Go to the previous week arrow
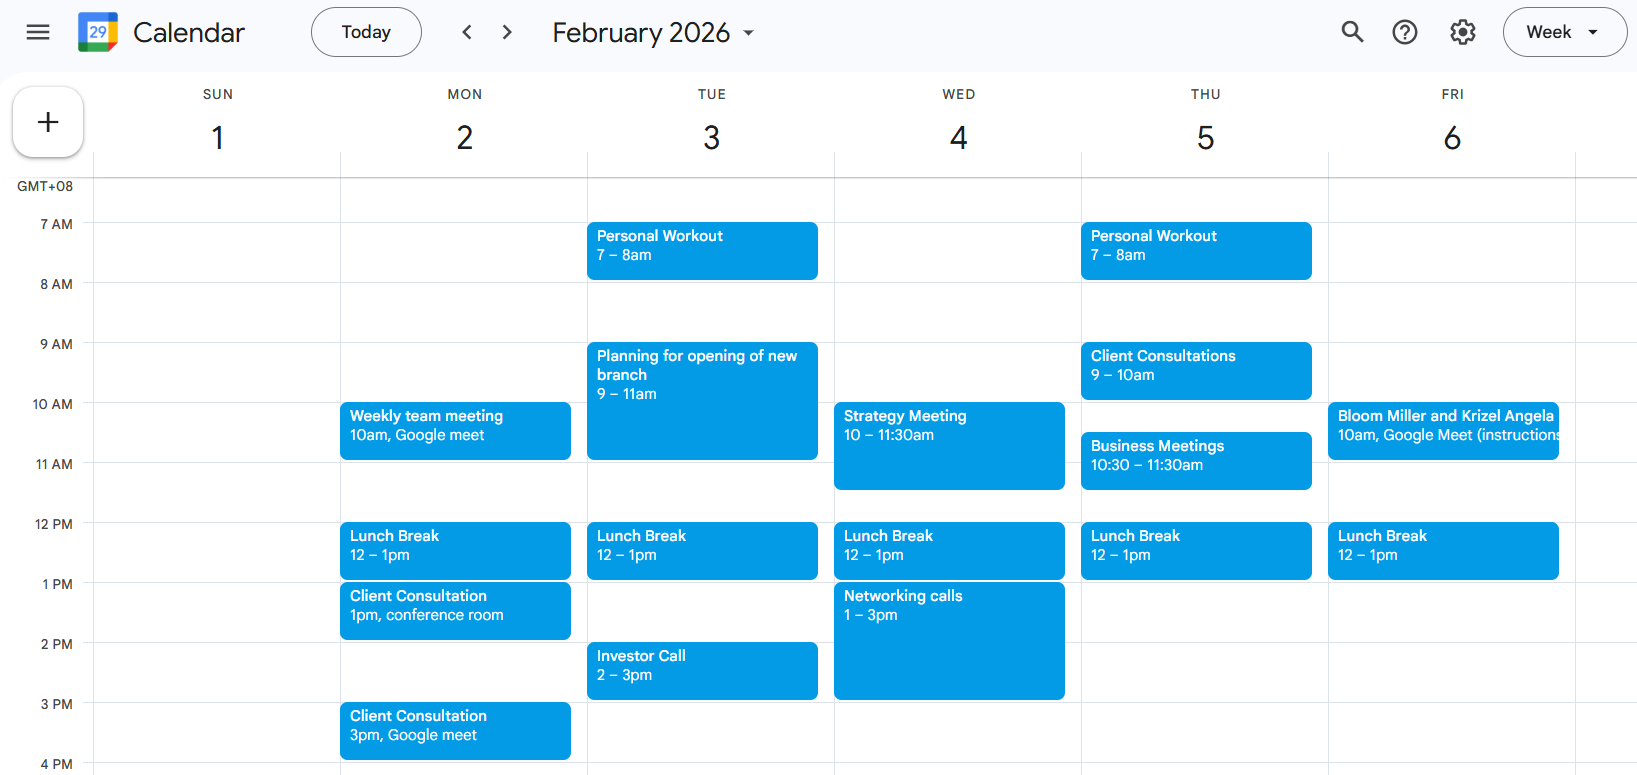The height and width of the screenshot is (775, 1637). click(x=467, y=32)
